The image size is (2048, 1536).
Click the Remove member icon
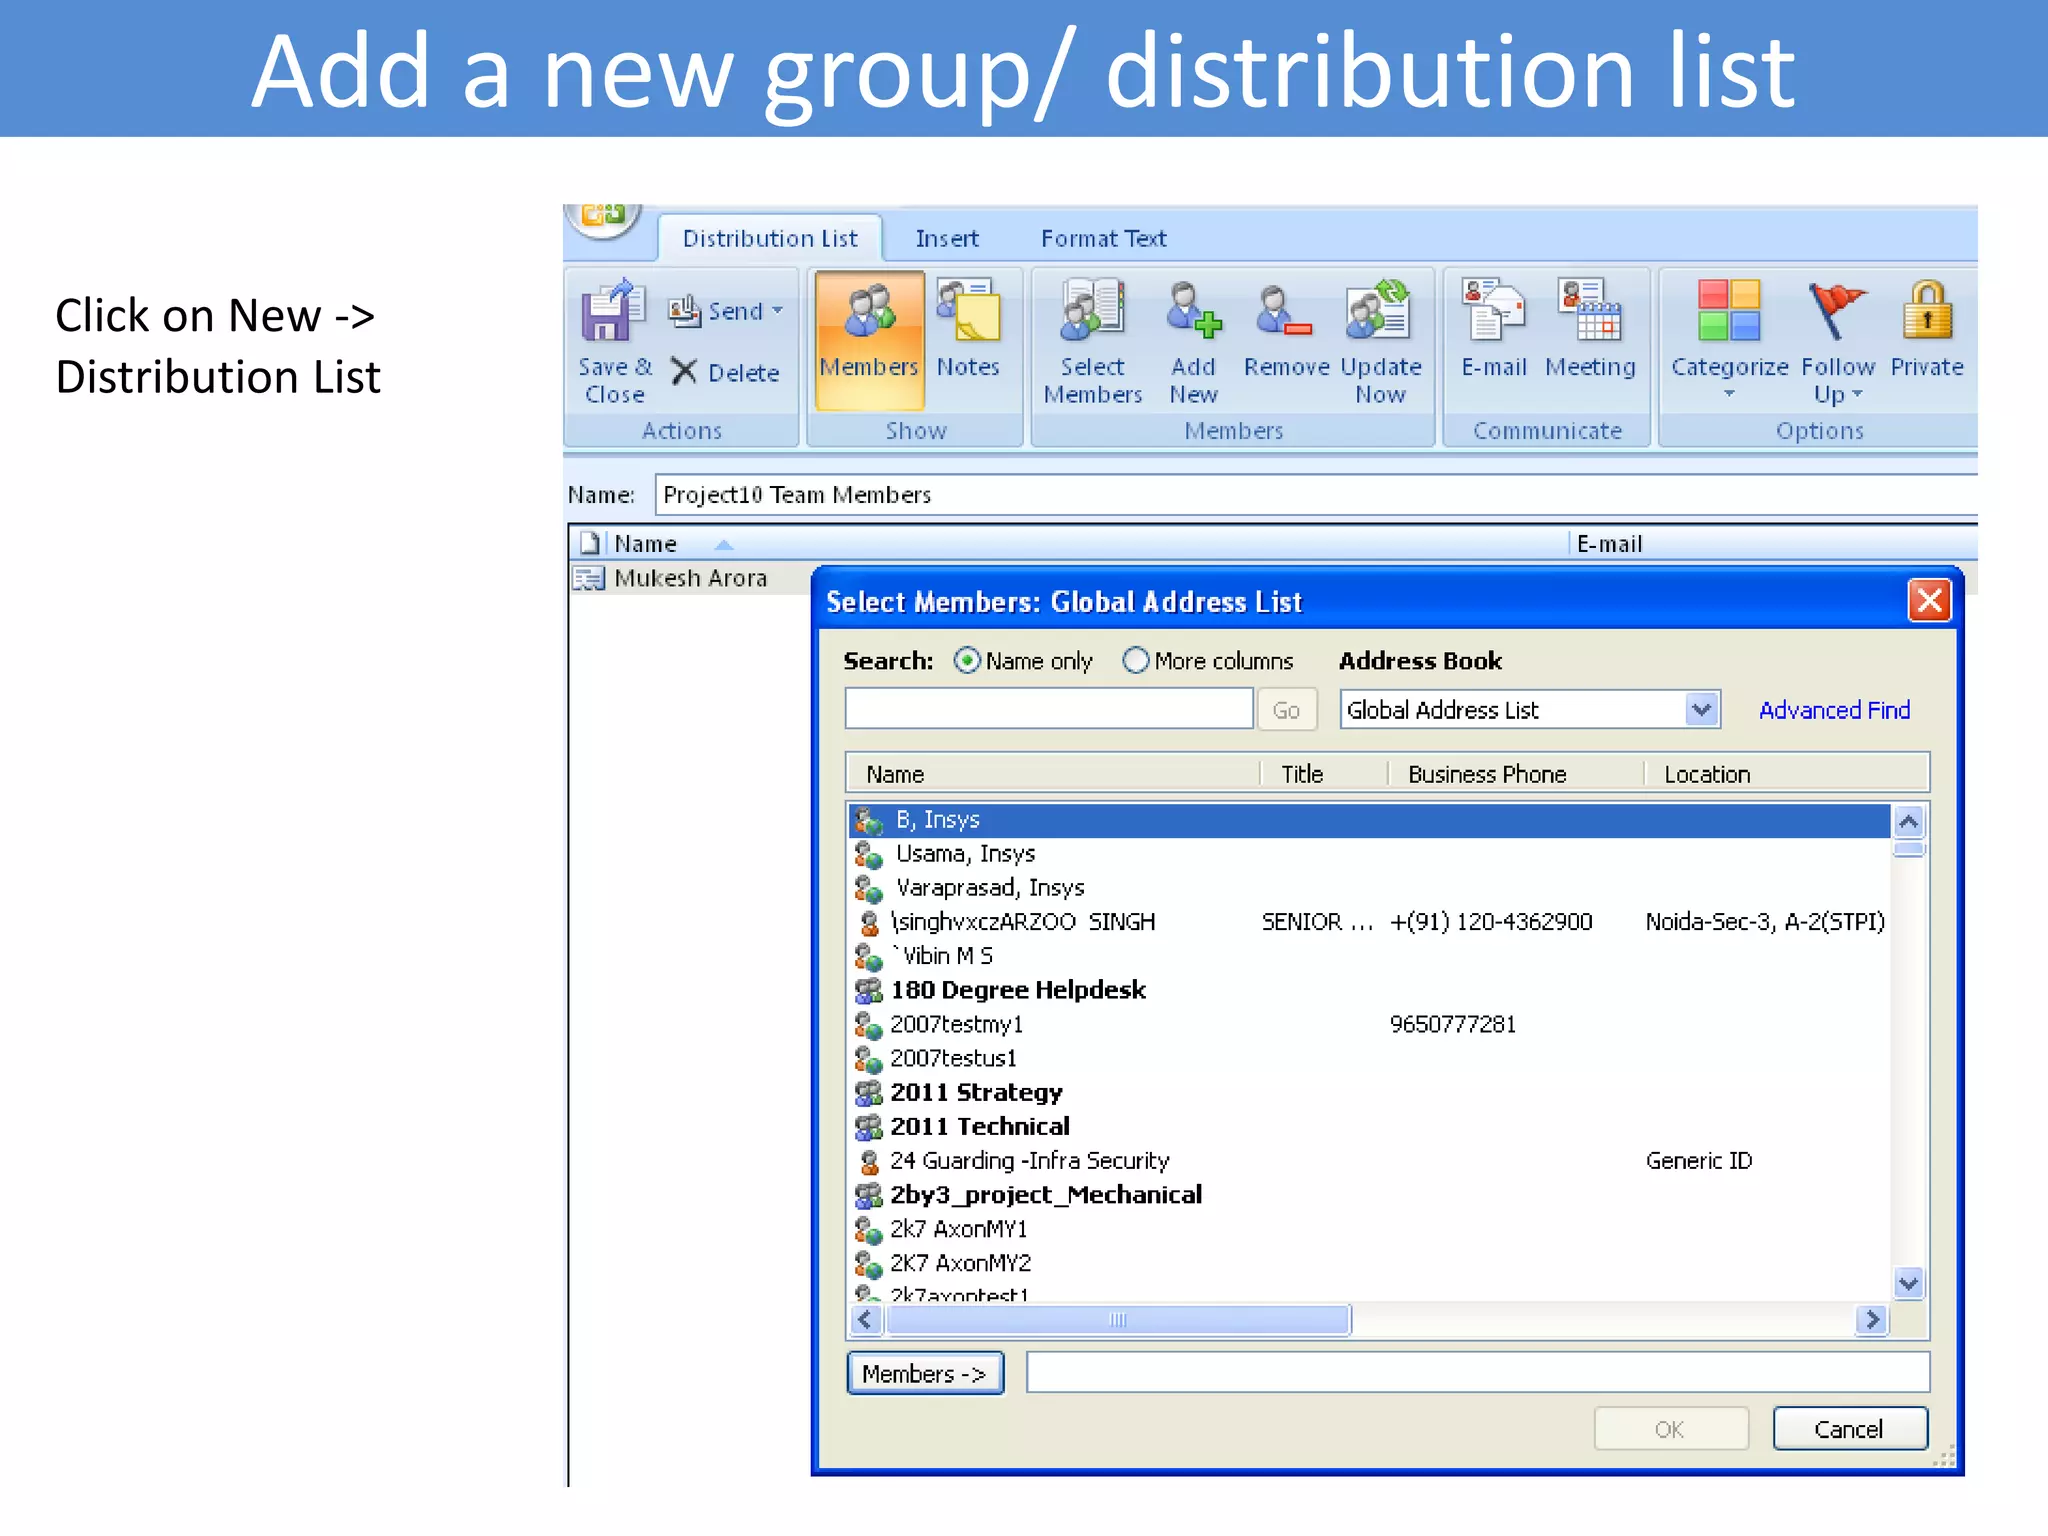coord(1284,310)
